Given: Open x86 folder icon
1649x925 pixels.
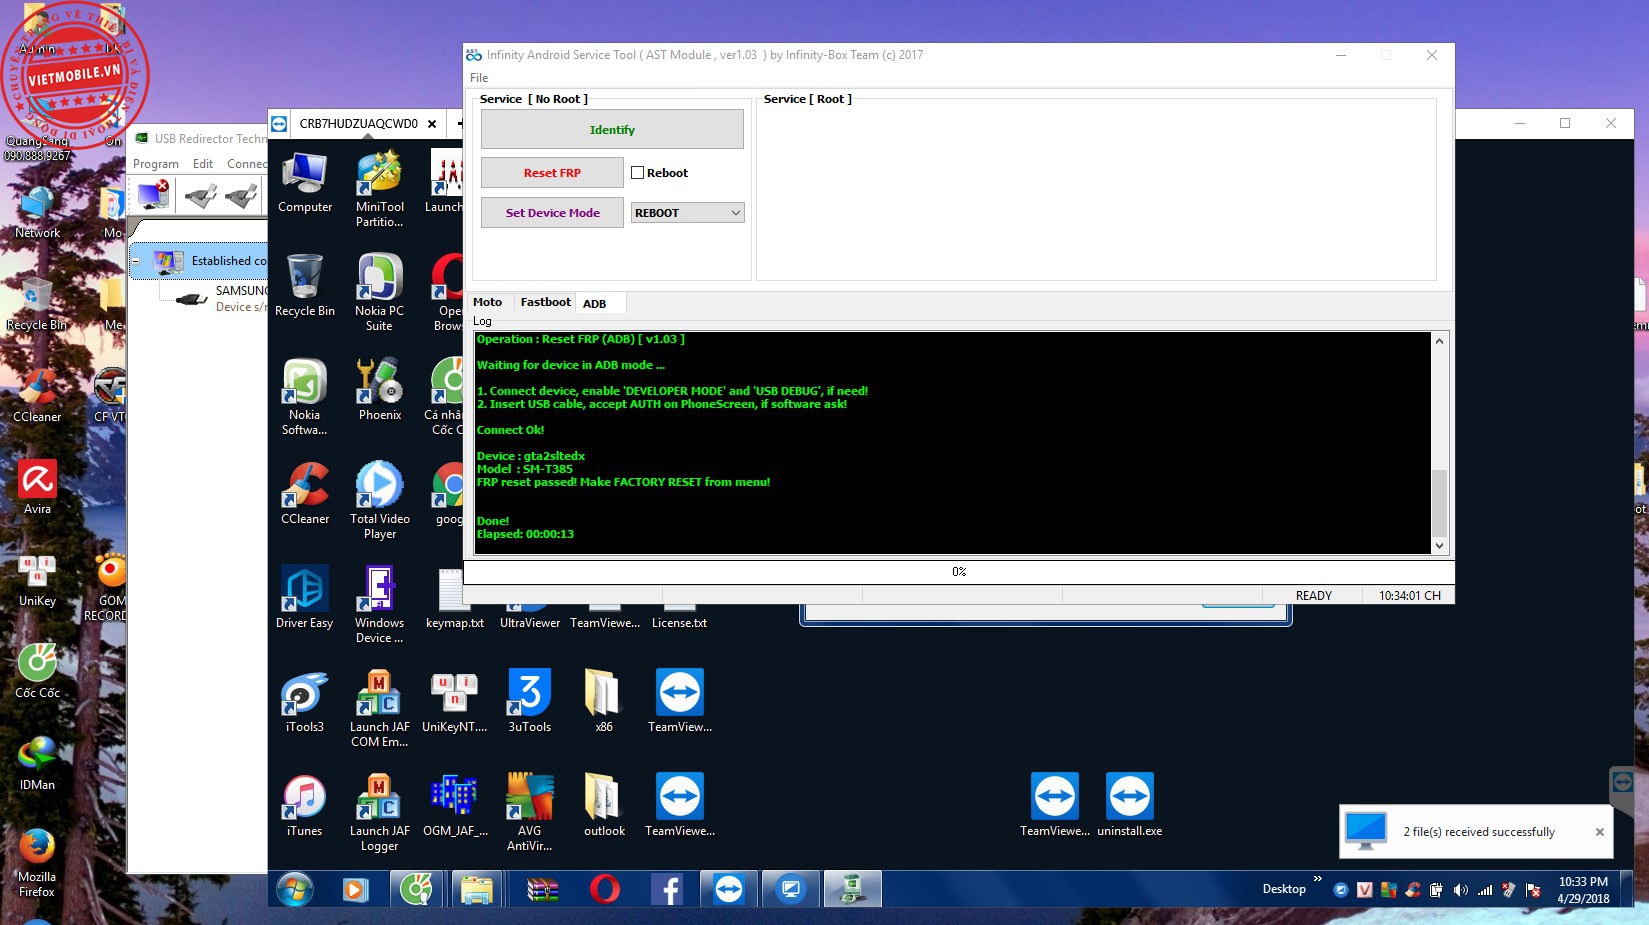Looking at the screenshot, I should [604, 702].
